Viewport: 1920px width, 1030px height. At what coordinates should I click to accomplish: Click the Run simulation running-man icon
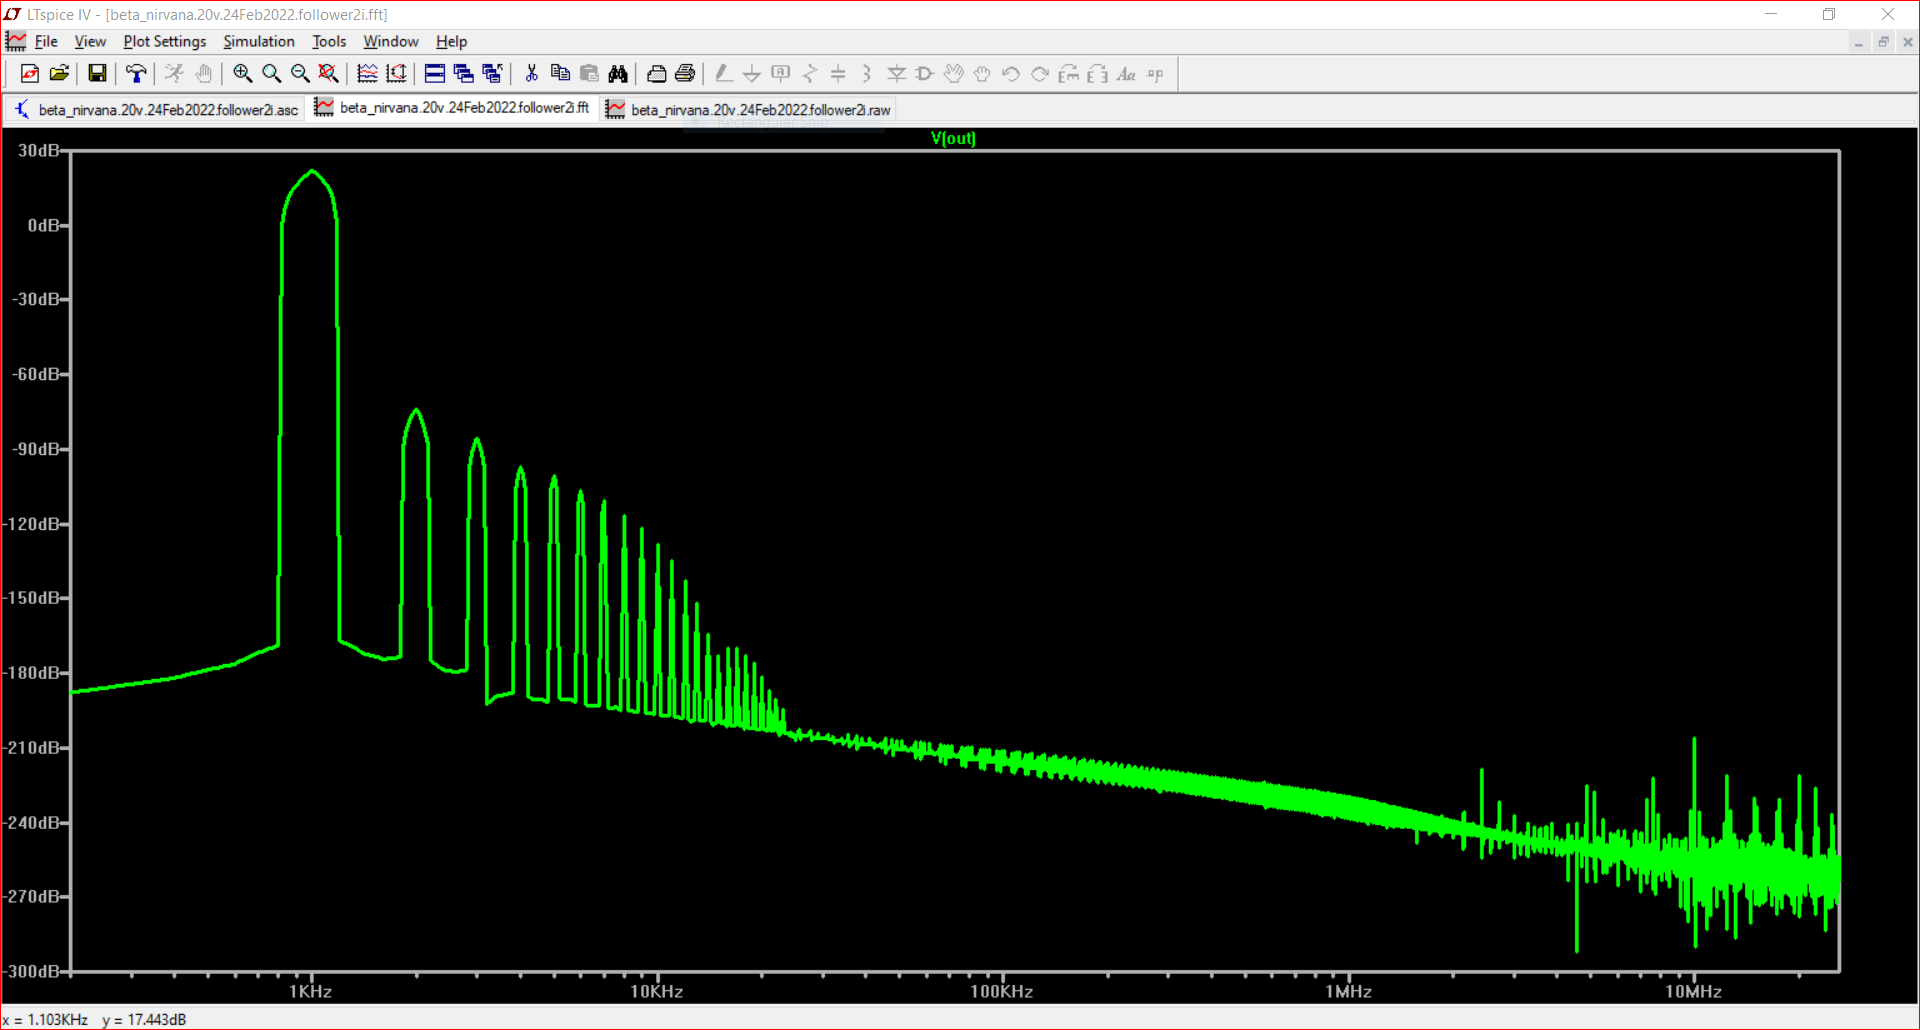point(174,73)
